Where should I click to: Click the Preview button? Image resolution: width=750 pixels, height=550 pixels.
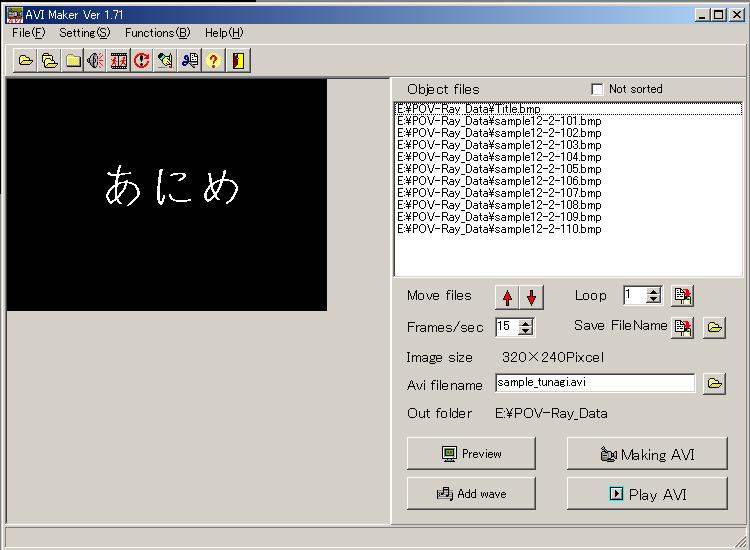tap(471, 453)
